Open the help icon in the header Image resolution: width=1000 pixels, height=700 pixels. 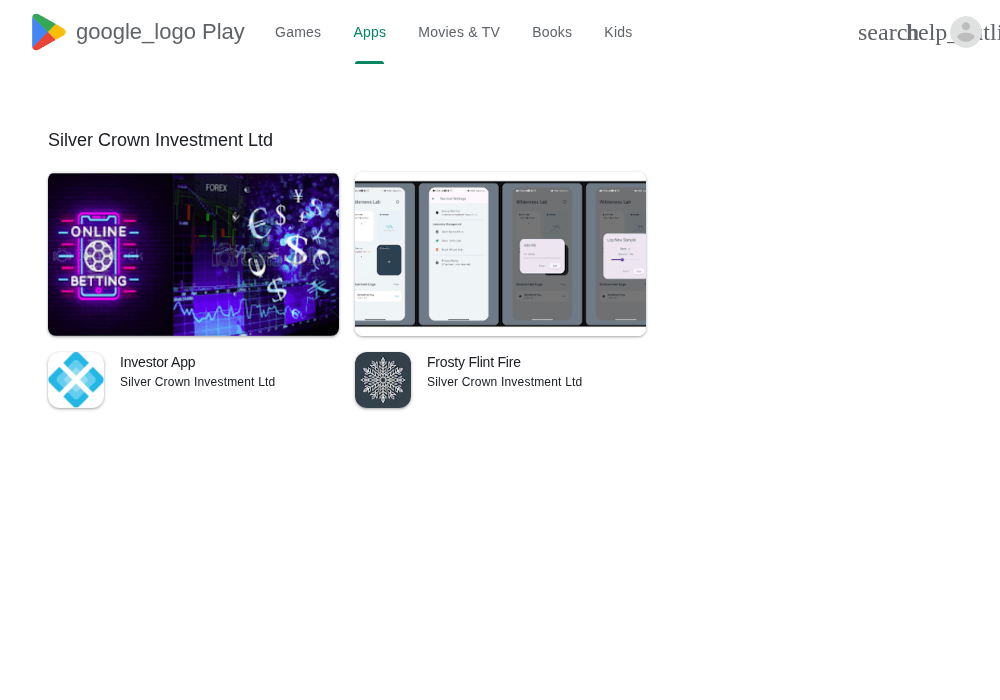tap(930, 33)
